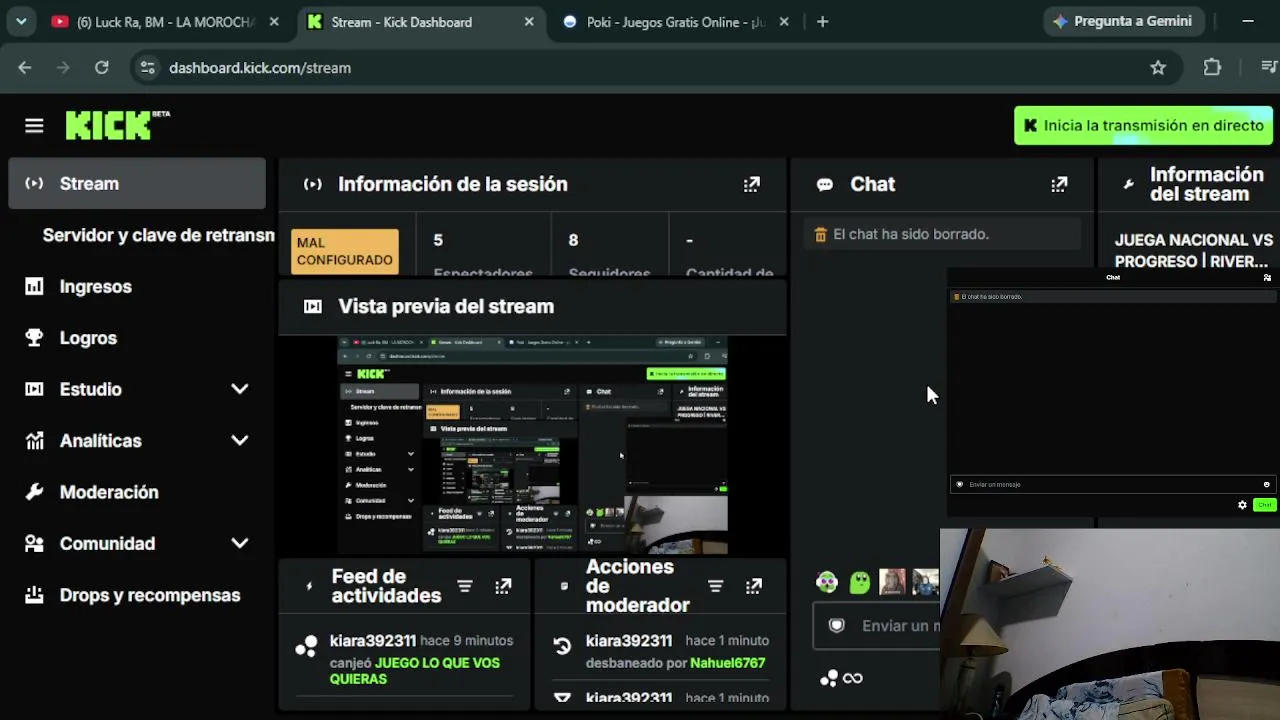Go back to the previous page
Screen dimensions: 1280x720
[25, 68]
